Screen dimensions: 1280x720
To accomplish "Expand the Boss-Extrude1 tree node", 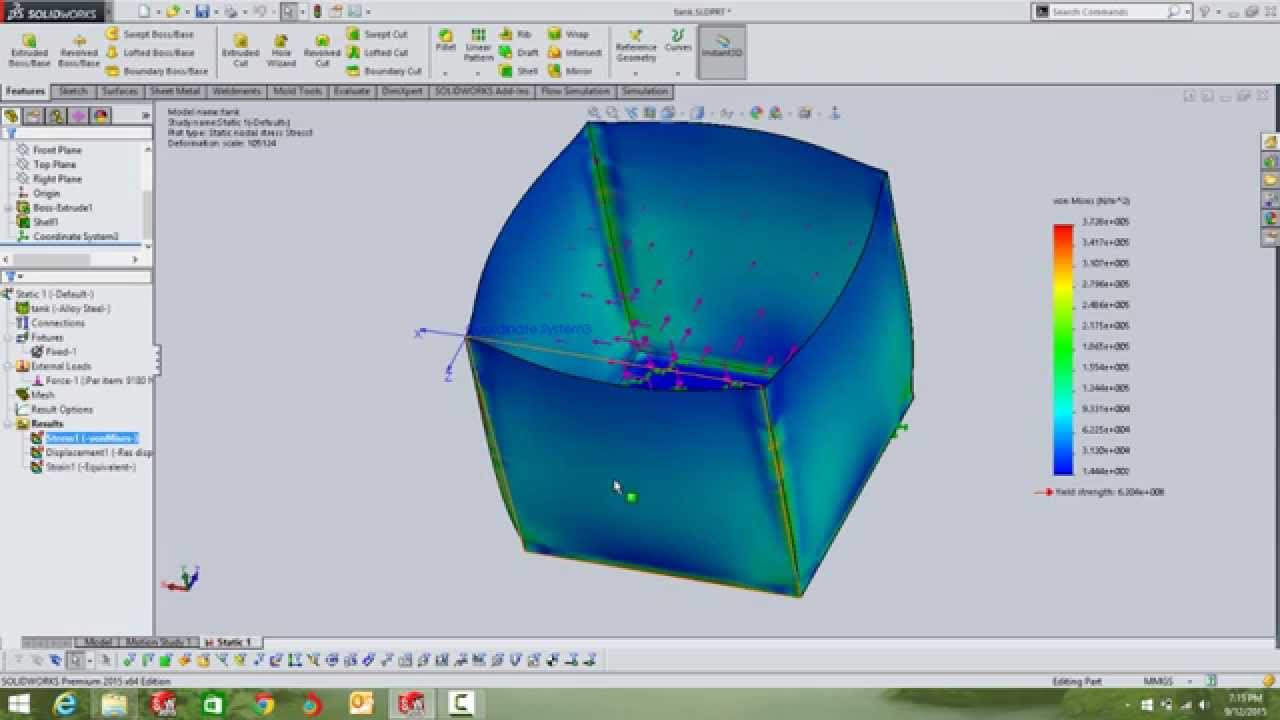I will [x=9, y=208].
